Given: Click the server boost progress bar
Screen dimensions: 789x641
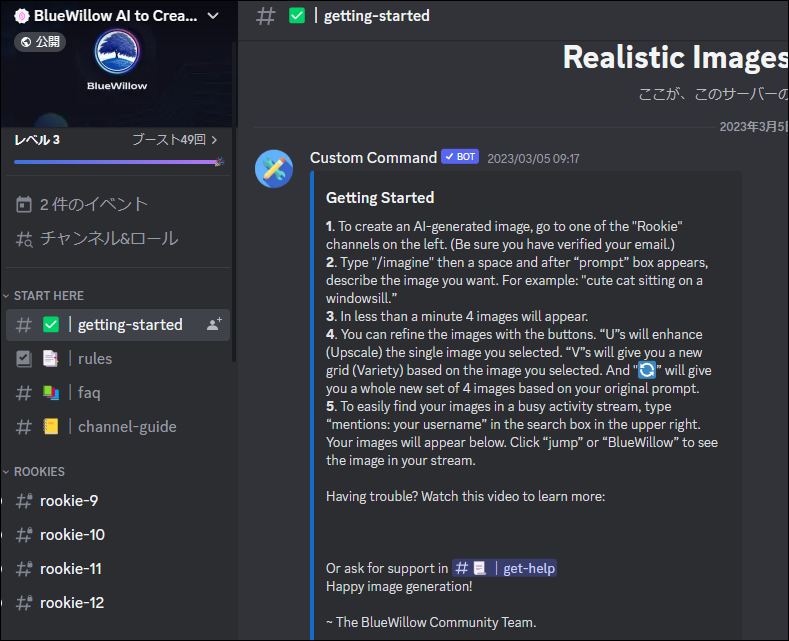Looking at the screenshot, I should point(118,162).
